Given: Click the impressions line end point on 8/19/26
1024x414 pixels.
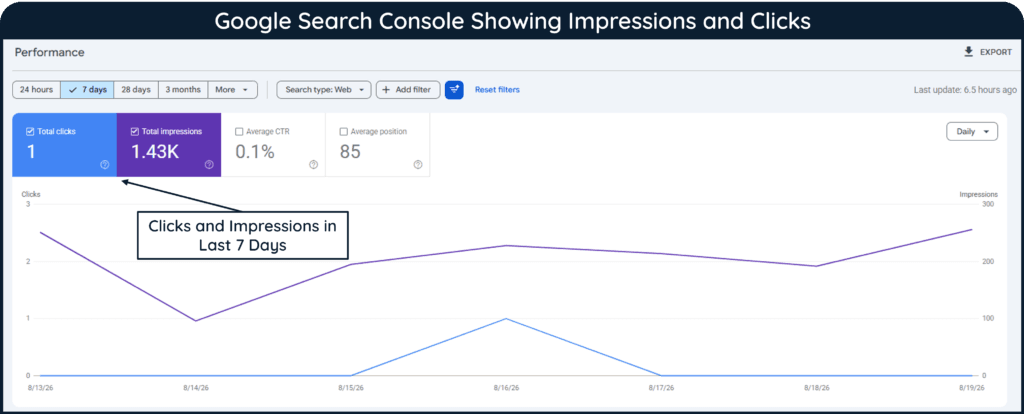Looking at the screenshot, I should tap(972, 229).
